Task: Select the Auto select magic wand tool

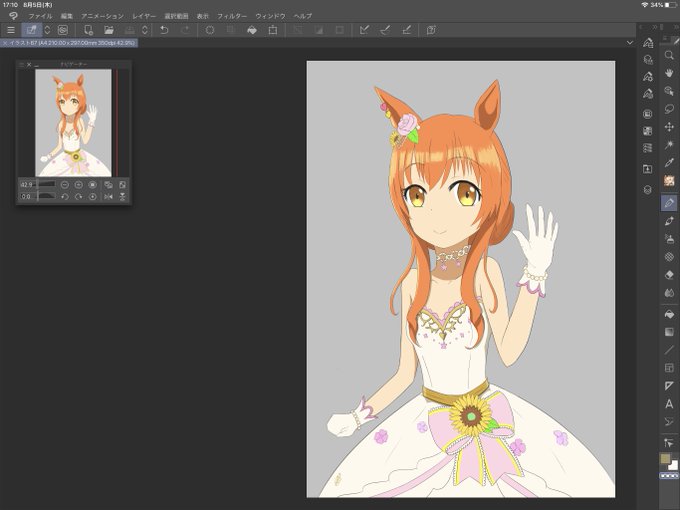Action: [x=669, y=144]
